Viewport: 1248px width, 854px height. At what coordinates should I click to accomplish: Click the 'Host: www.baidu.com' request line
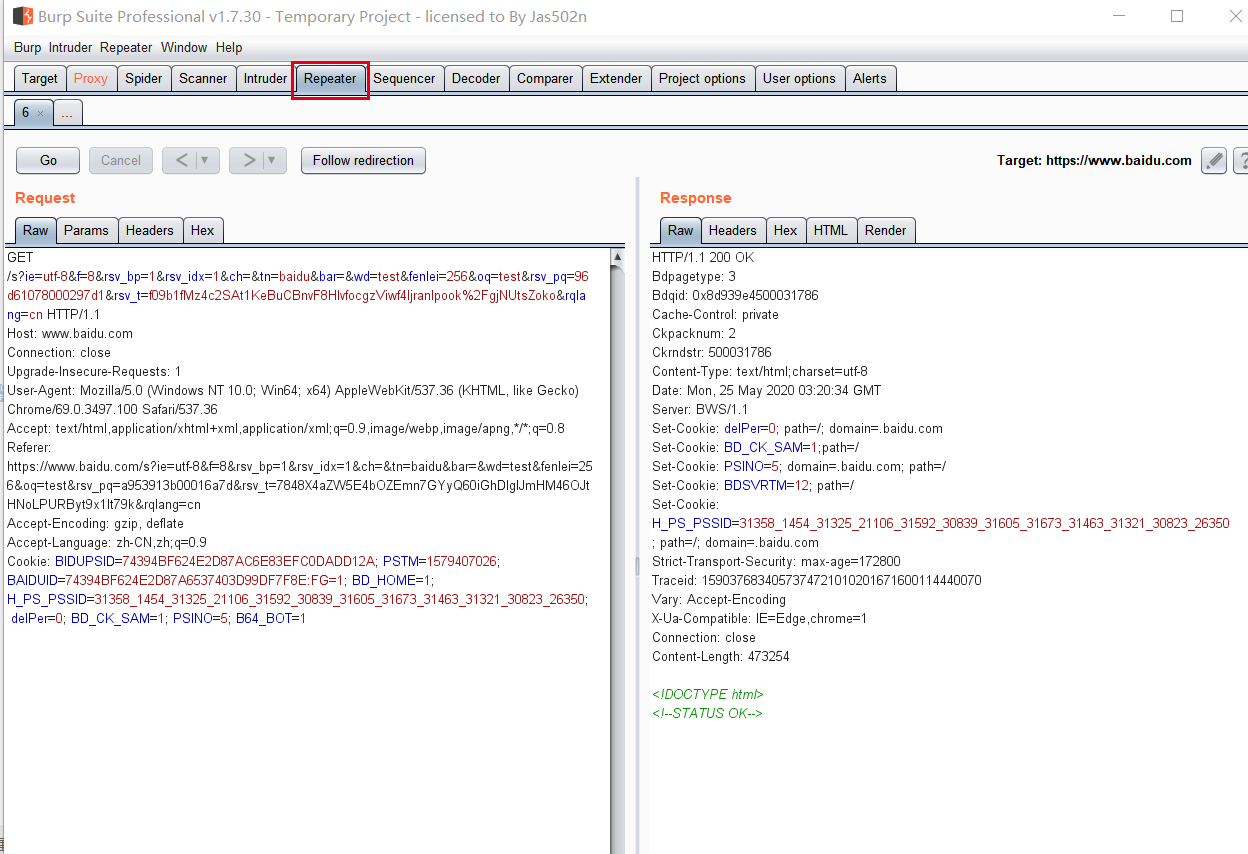pos(70,333)
